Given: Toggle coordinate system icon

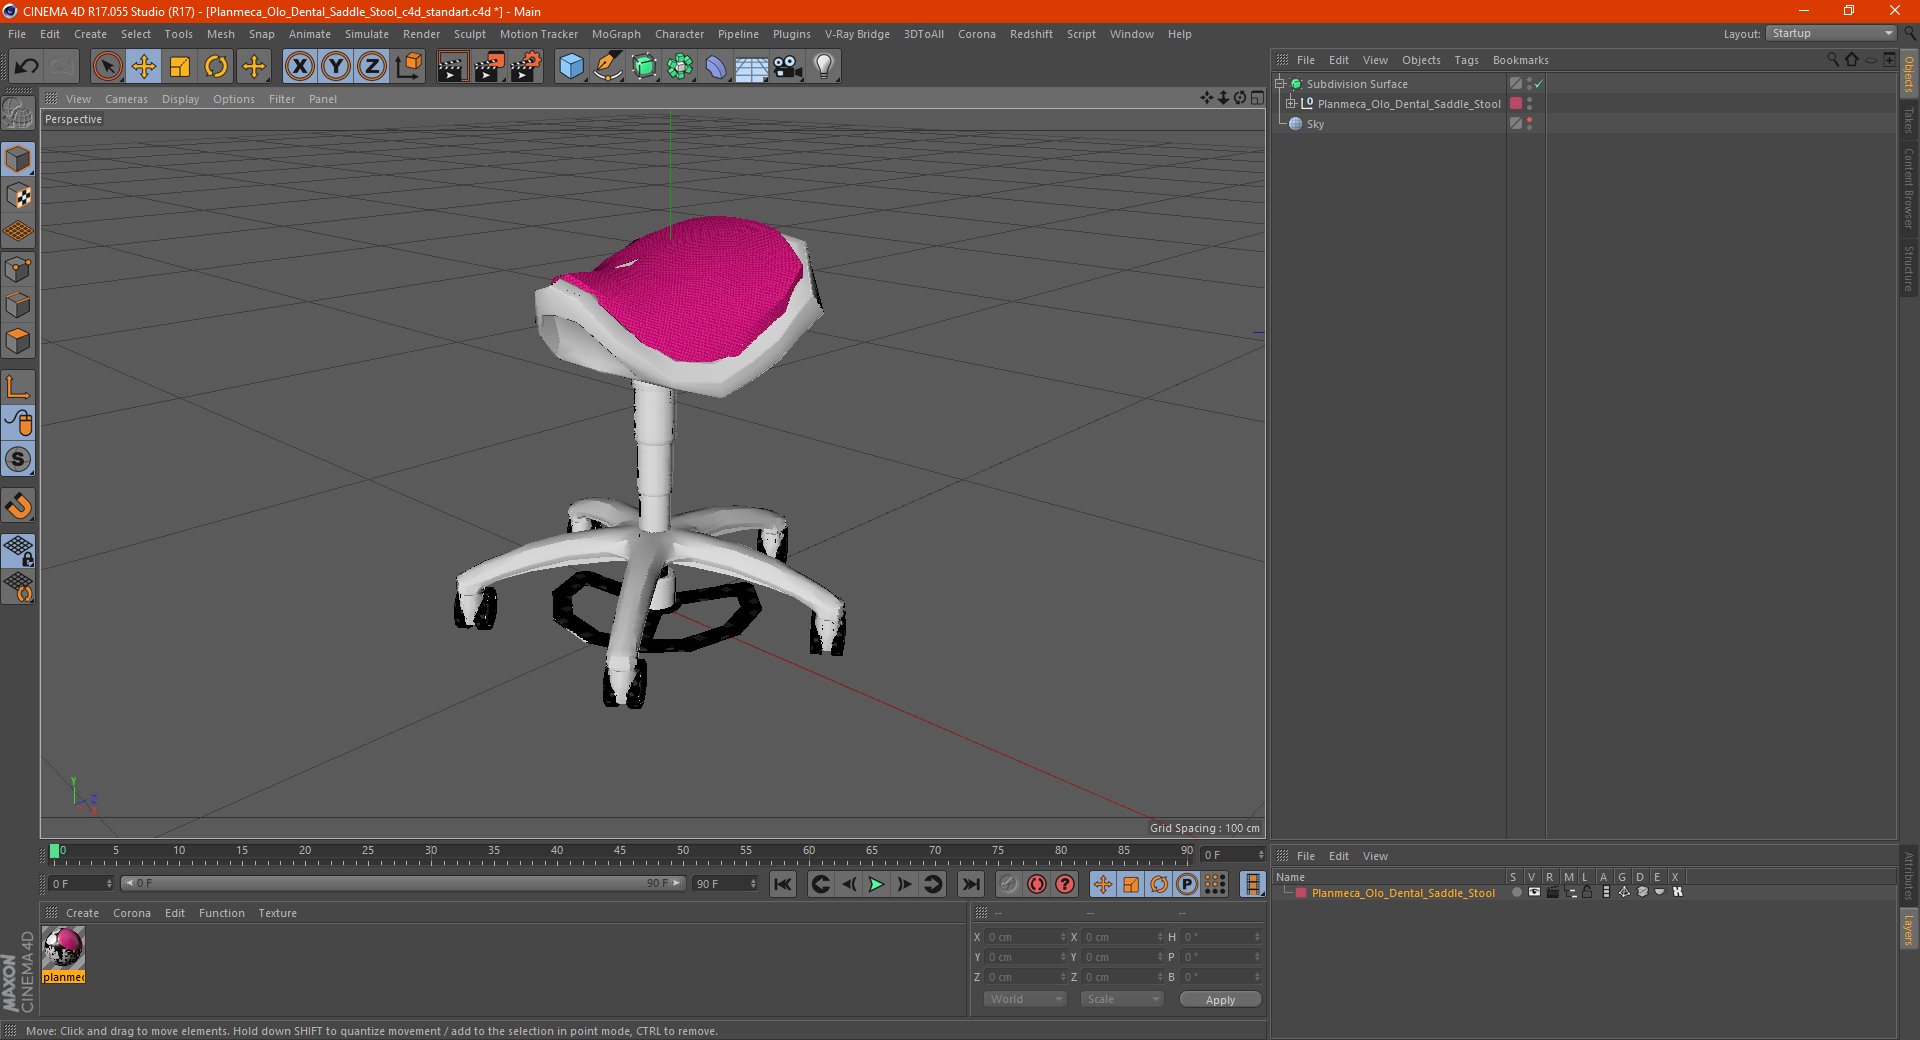Looking at the screenshot, I should (x=409, y=67).
